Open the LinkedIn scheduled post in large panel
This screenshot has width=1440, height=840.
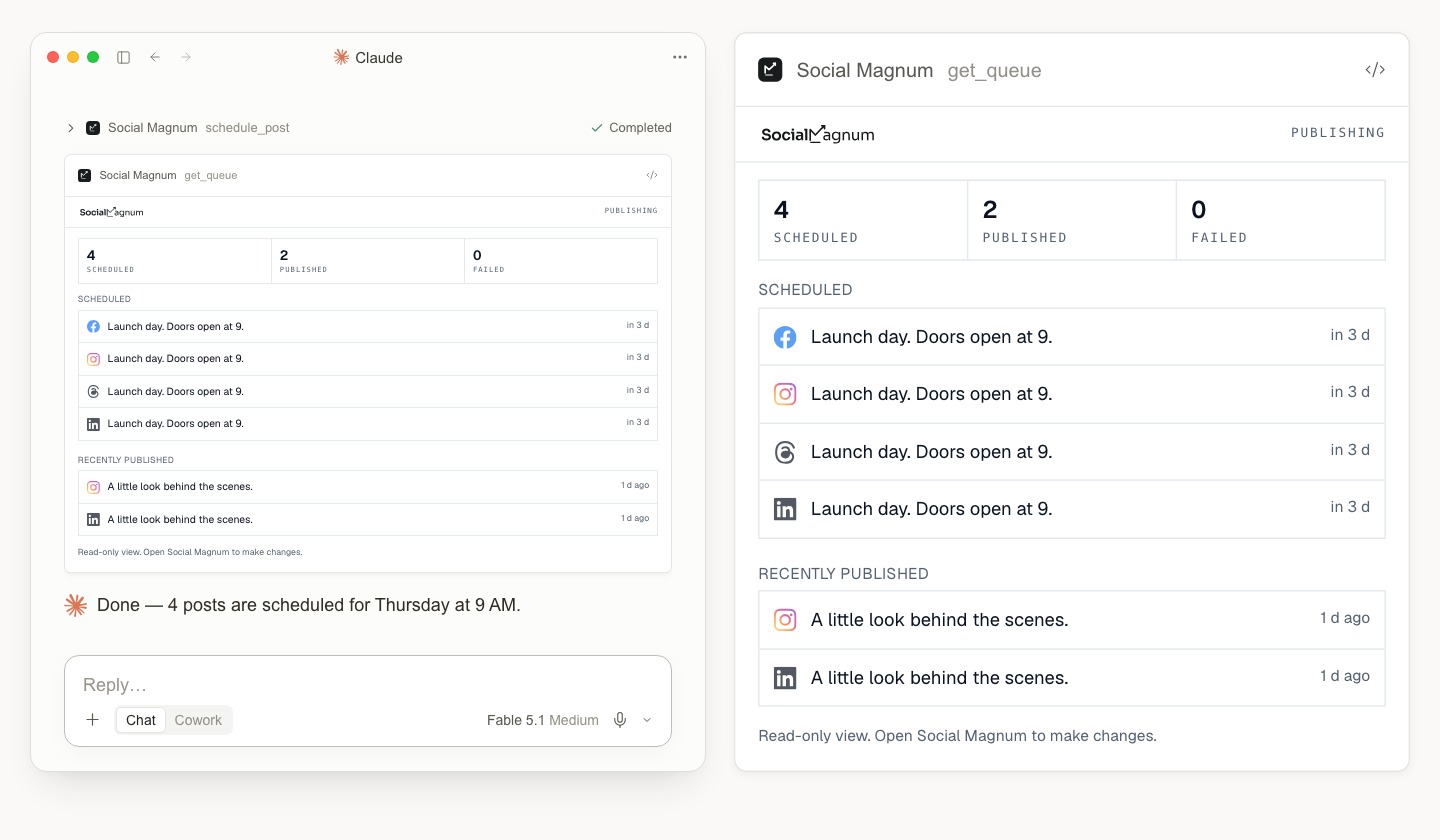1072,509
